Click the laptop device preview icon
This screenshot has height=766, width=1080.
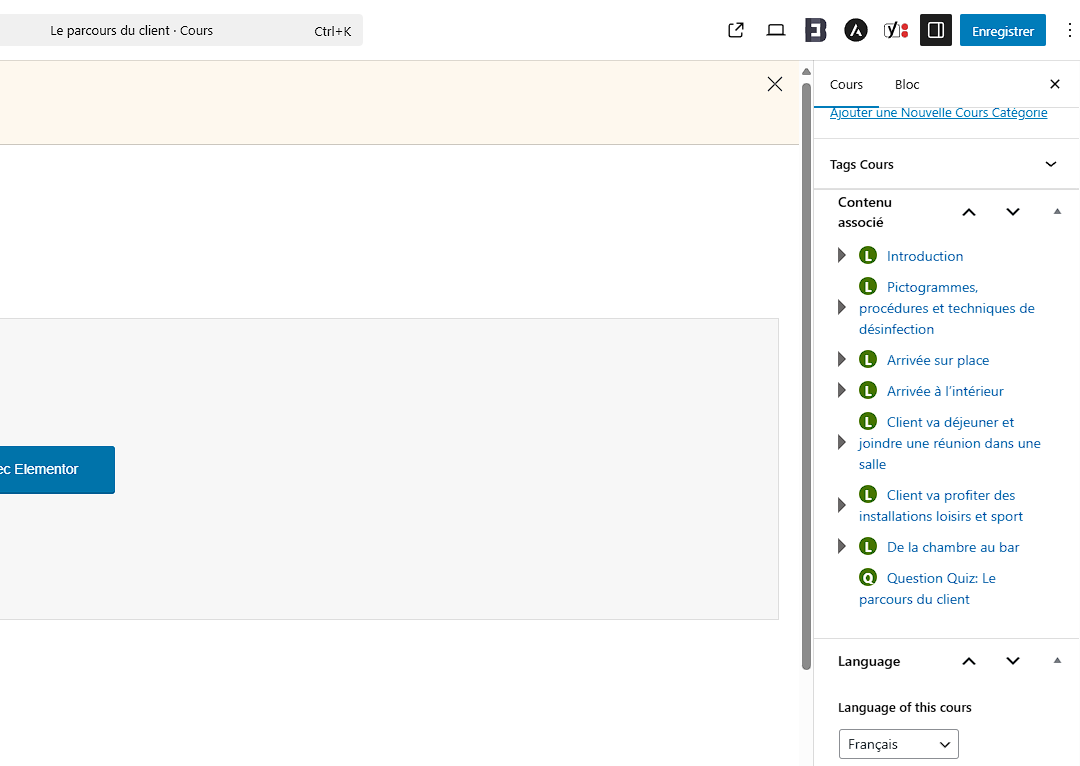point(776,30)
